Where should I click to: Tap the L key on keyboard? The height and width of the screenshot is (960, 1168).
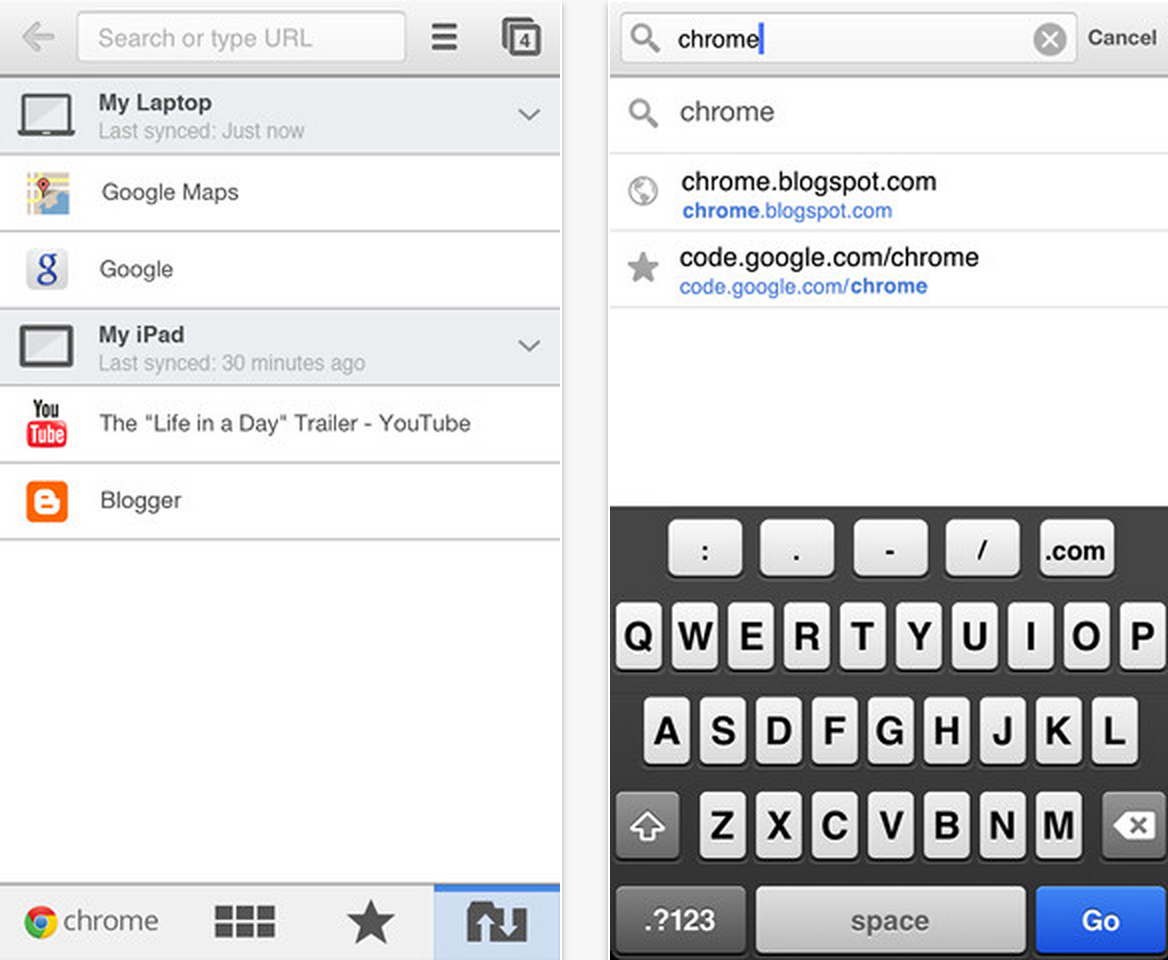pyautogui.click(x=1114, y=731)
